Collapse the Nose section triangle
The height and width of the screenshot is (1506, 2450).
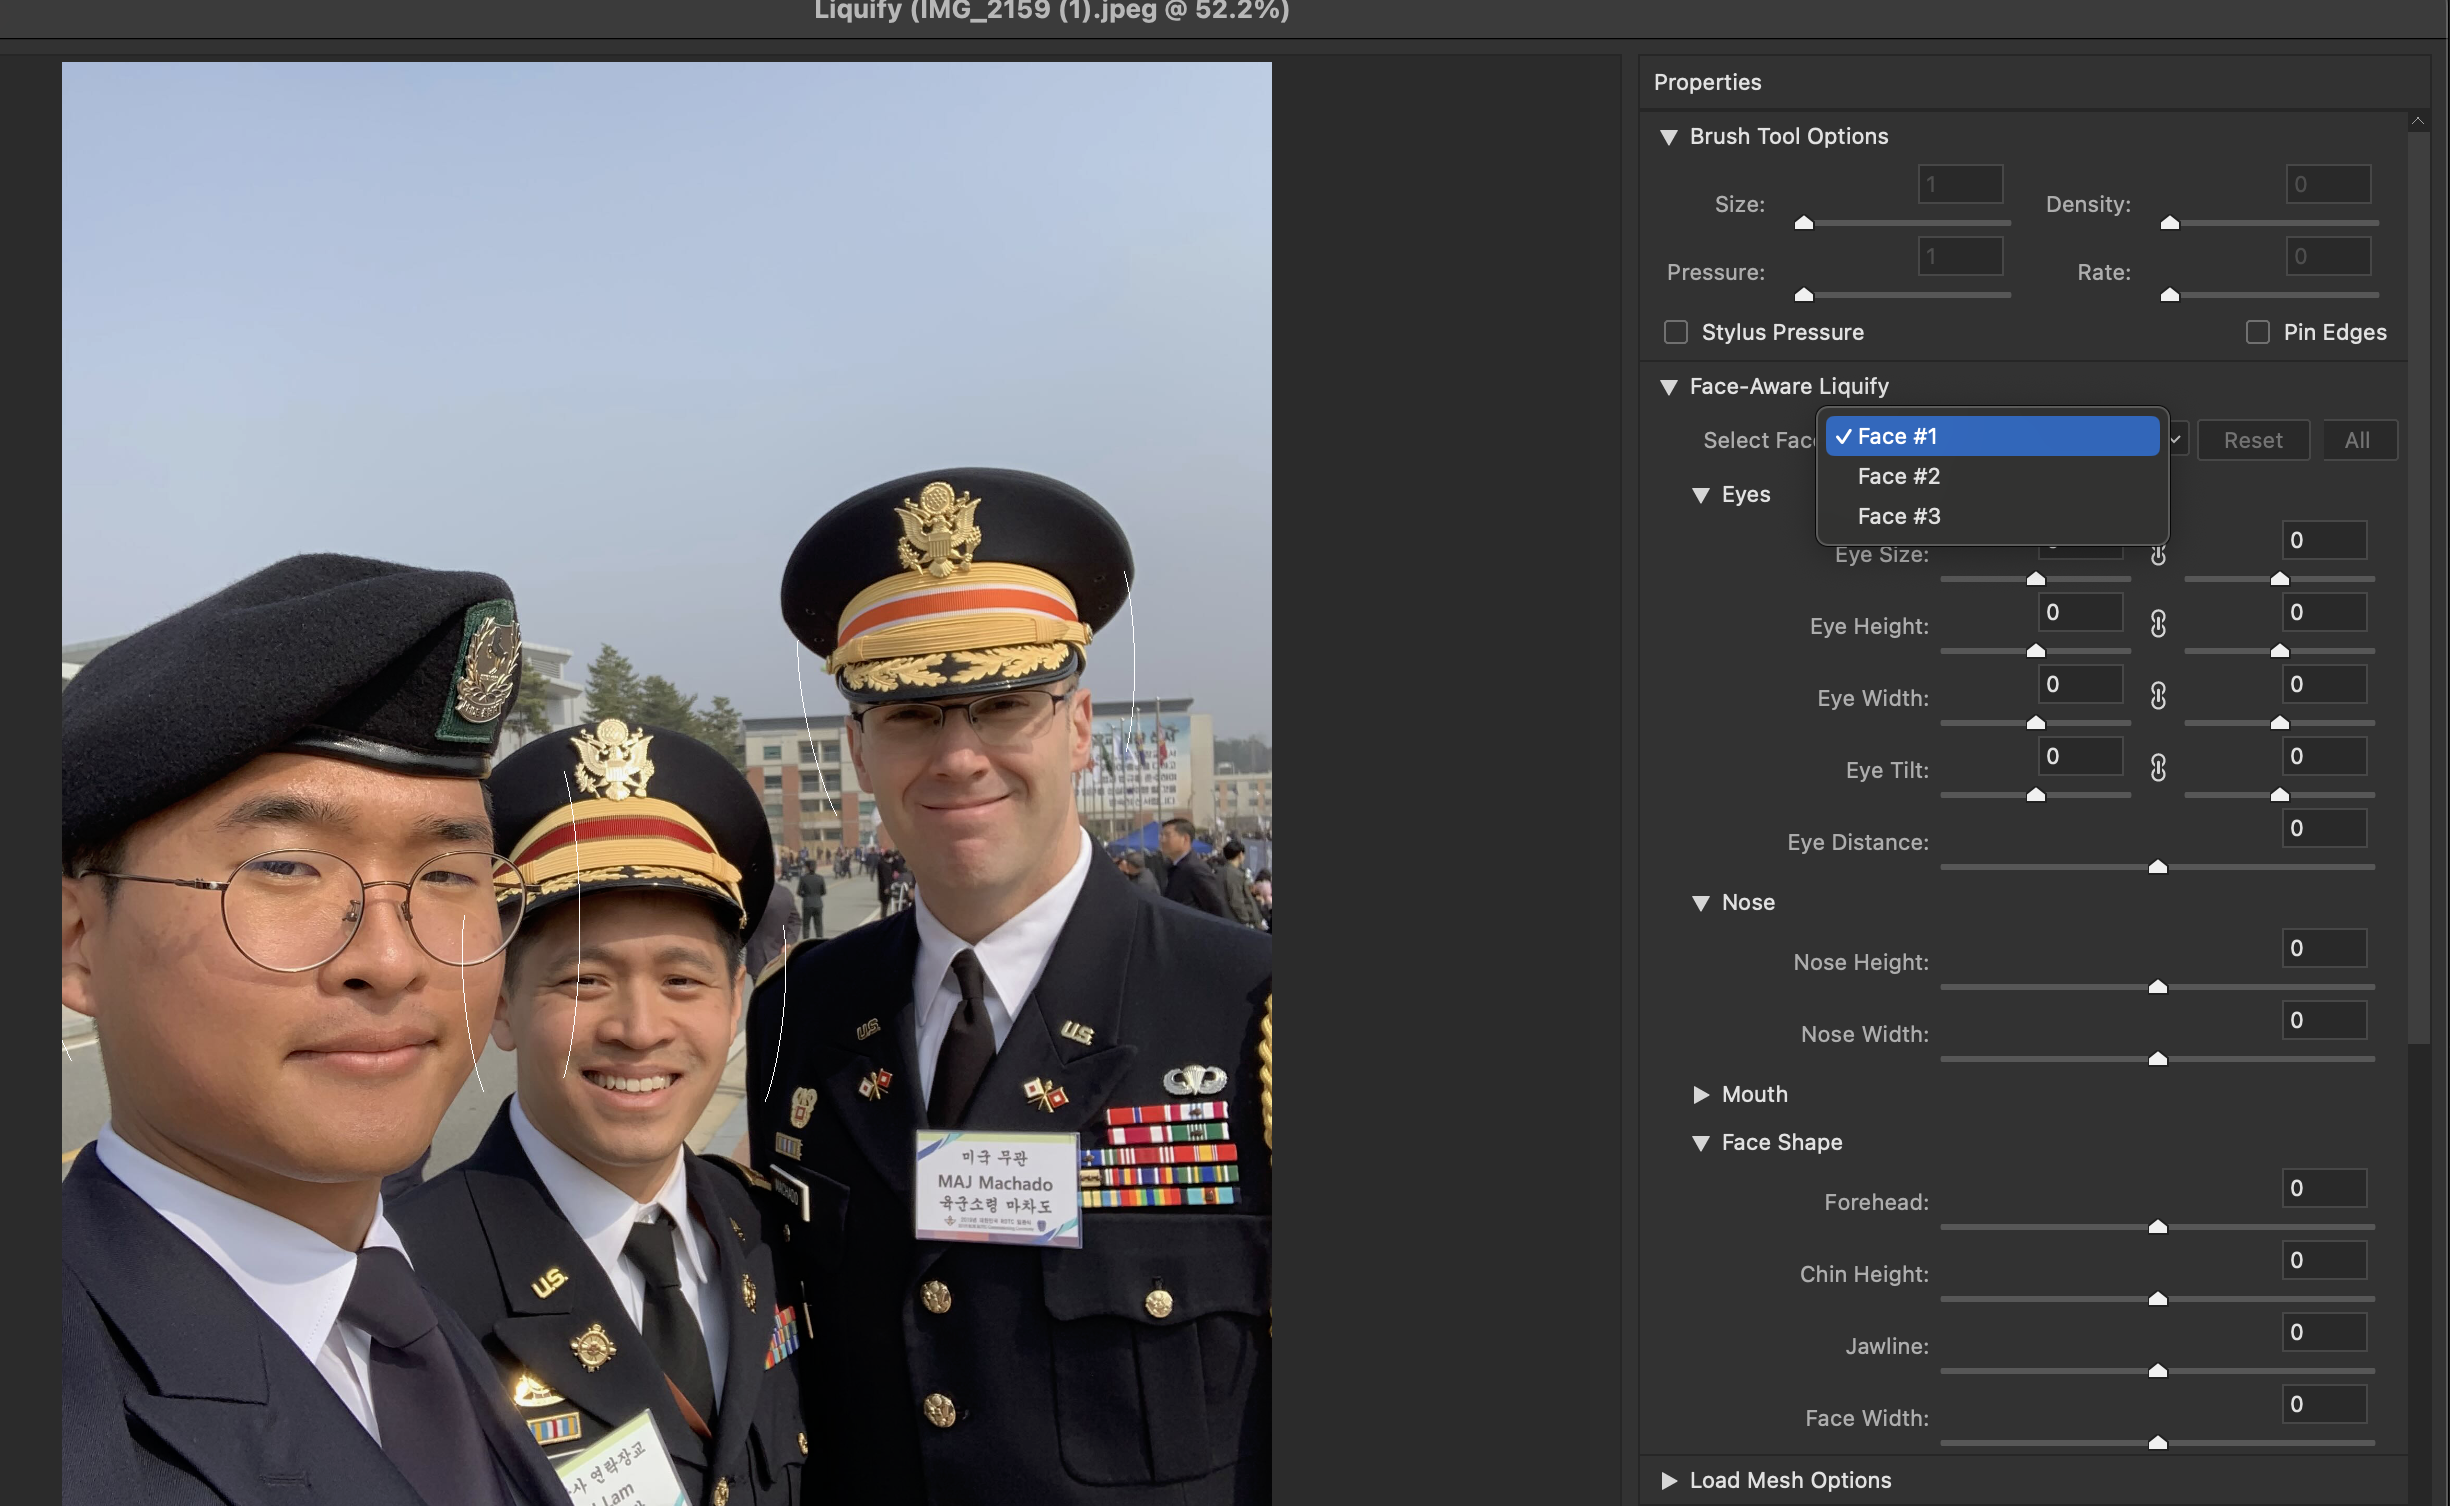[x=1701, y=903]
